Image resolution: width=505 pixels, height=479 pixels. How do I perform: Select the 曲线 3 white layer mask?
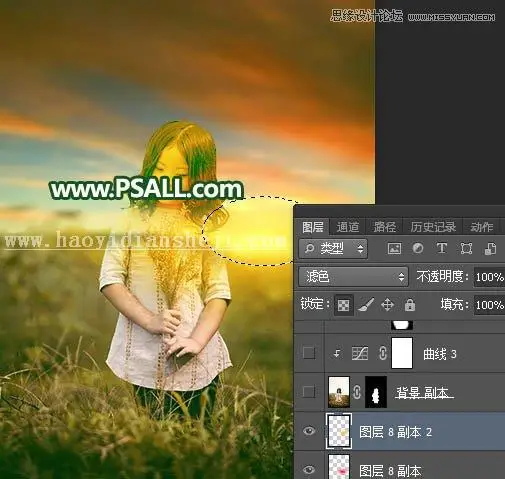point(402,353)
